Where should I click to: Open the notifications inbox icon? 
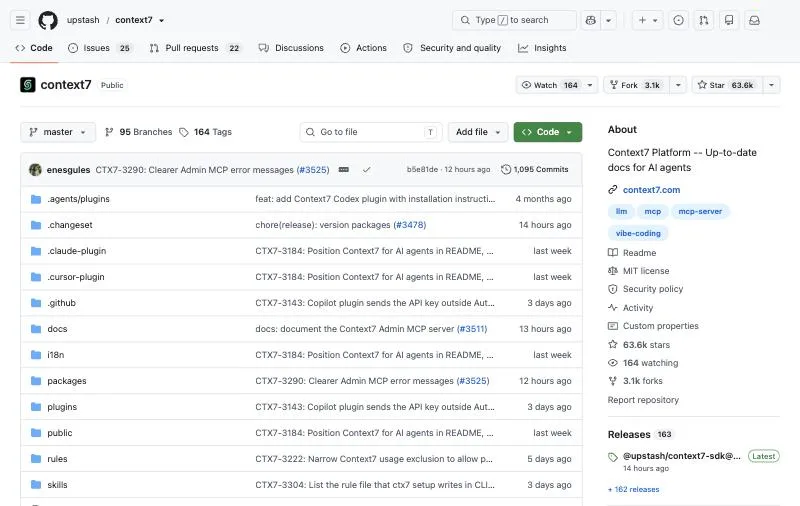pyautogui.click(x=754, y=20)
